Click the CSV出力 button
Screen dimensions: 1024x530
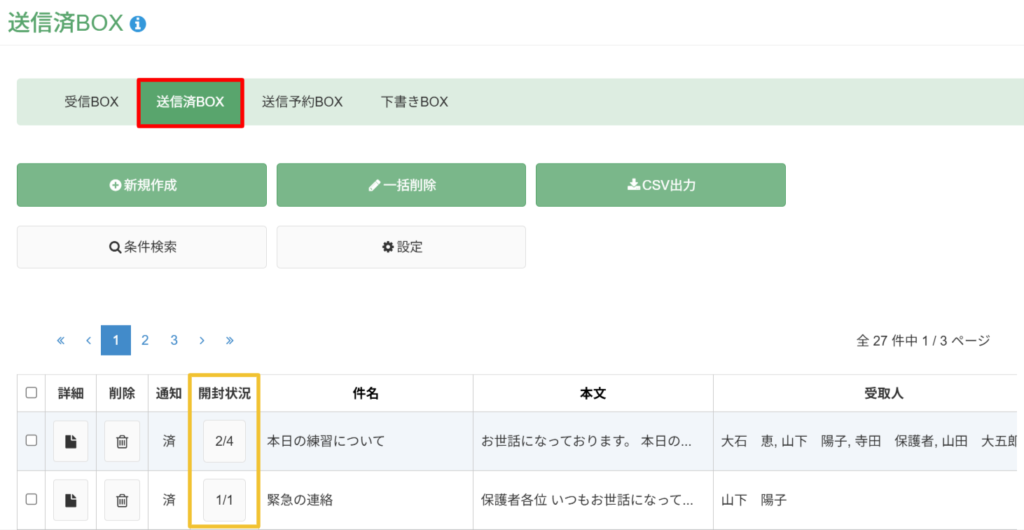(x=661, y=185)
